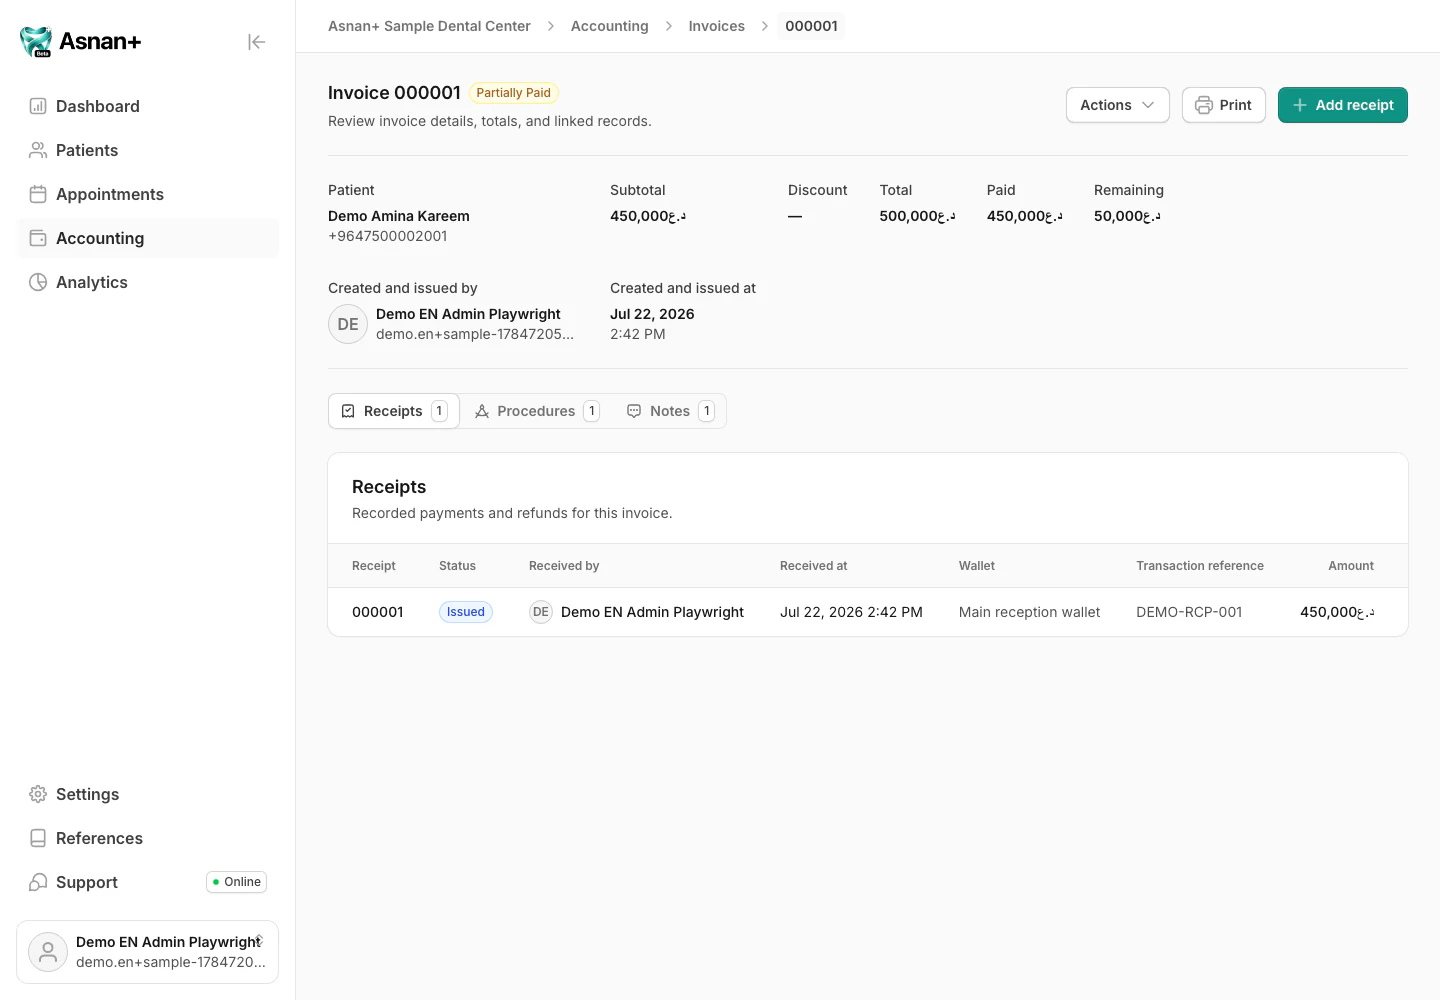Click the Received at column header

pyautogui.click(x=814, y=566)
